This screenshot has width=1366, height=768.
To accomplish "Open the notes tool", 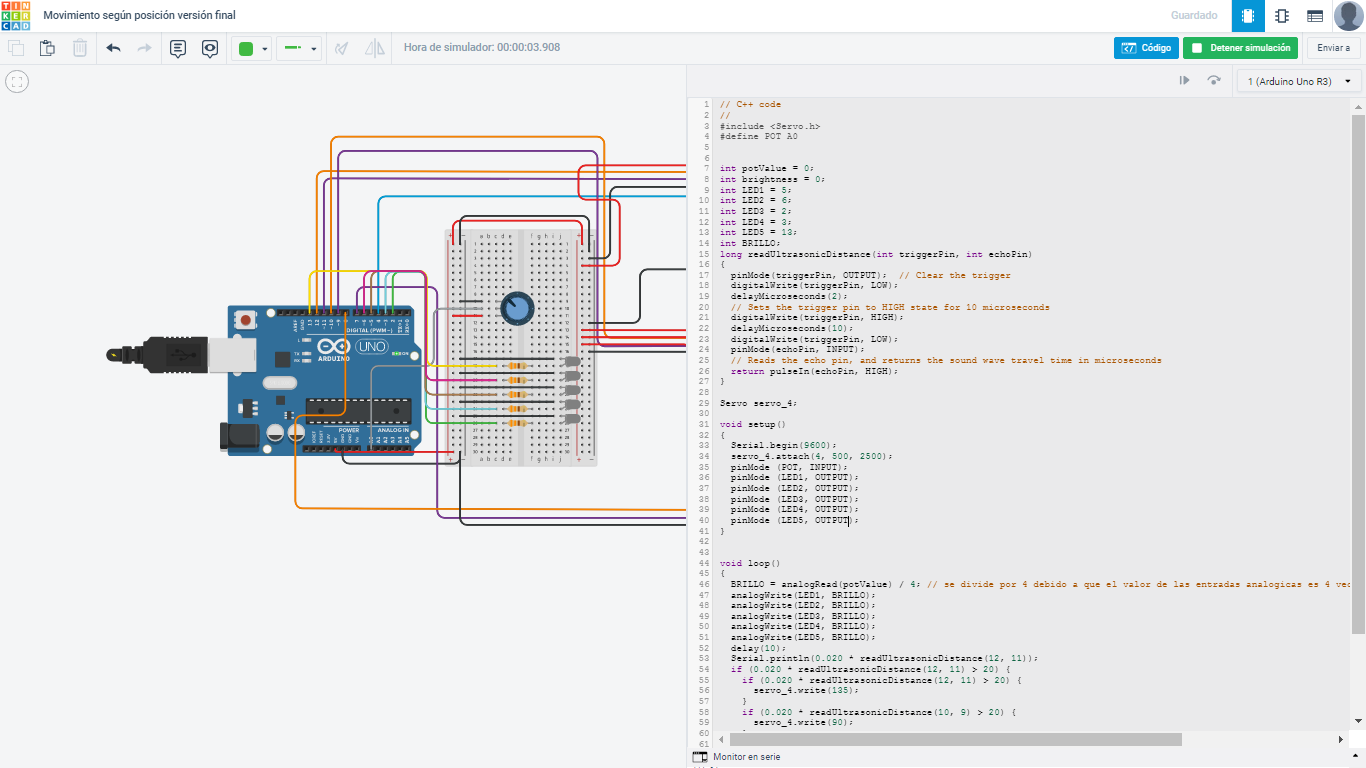I will click(178, 48).
